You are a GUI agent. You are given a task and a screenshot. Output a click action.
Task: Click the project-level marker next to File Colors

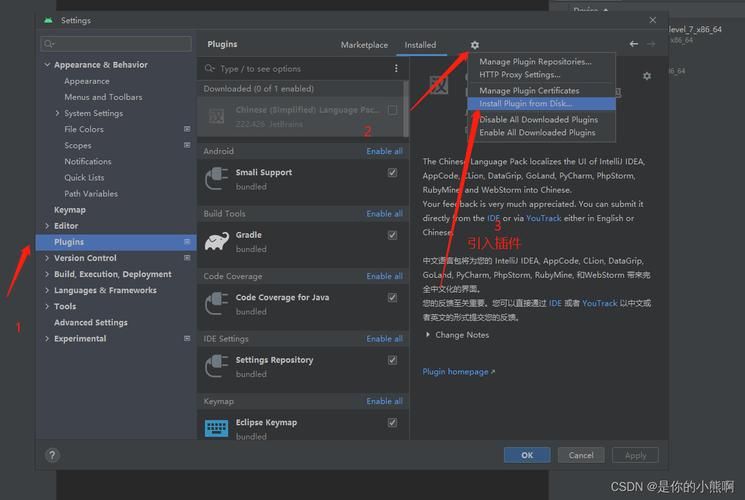[187, 129]
